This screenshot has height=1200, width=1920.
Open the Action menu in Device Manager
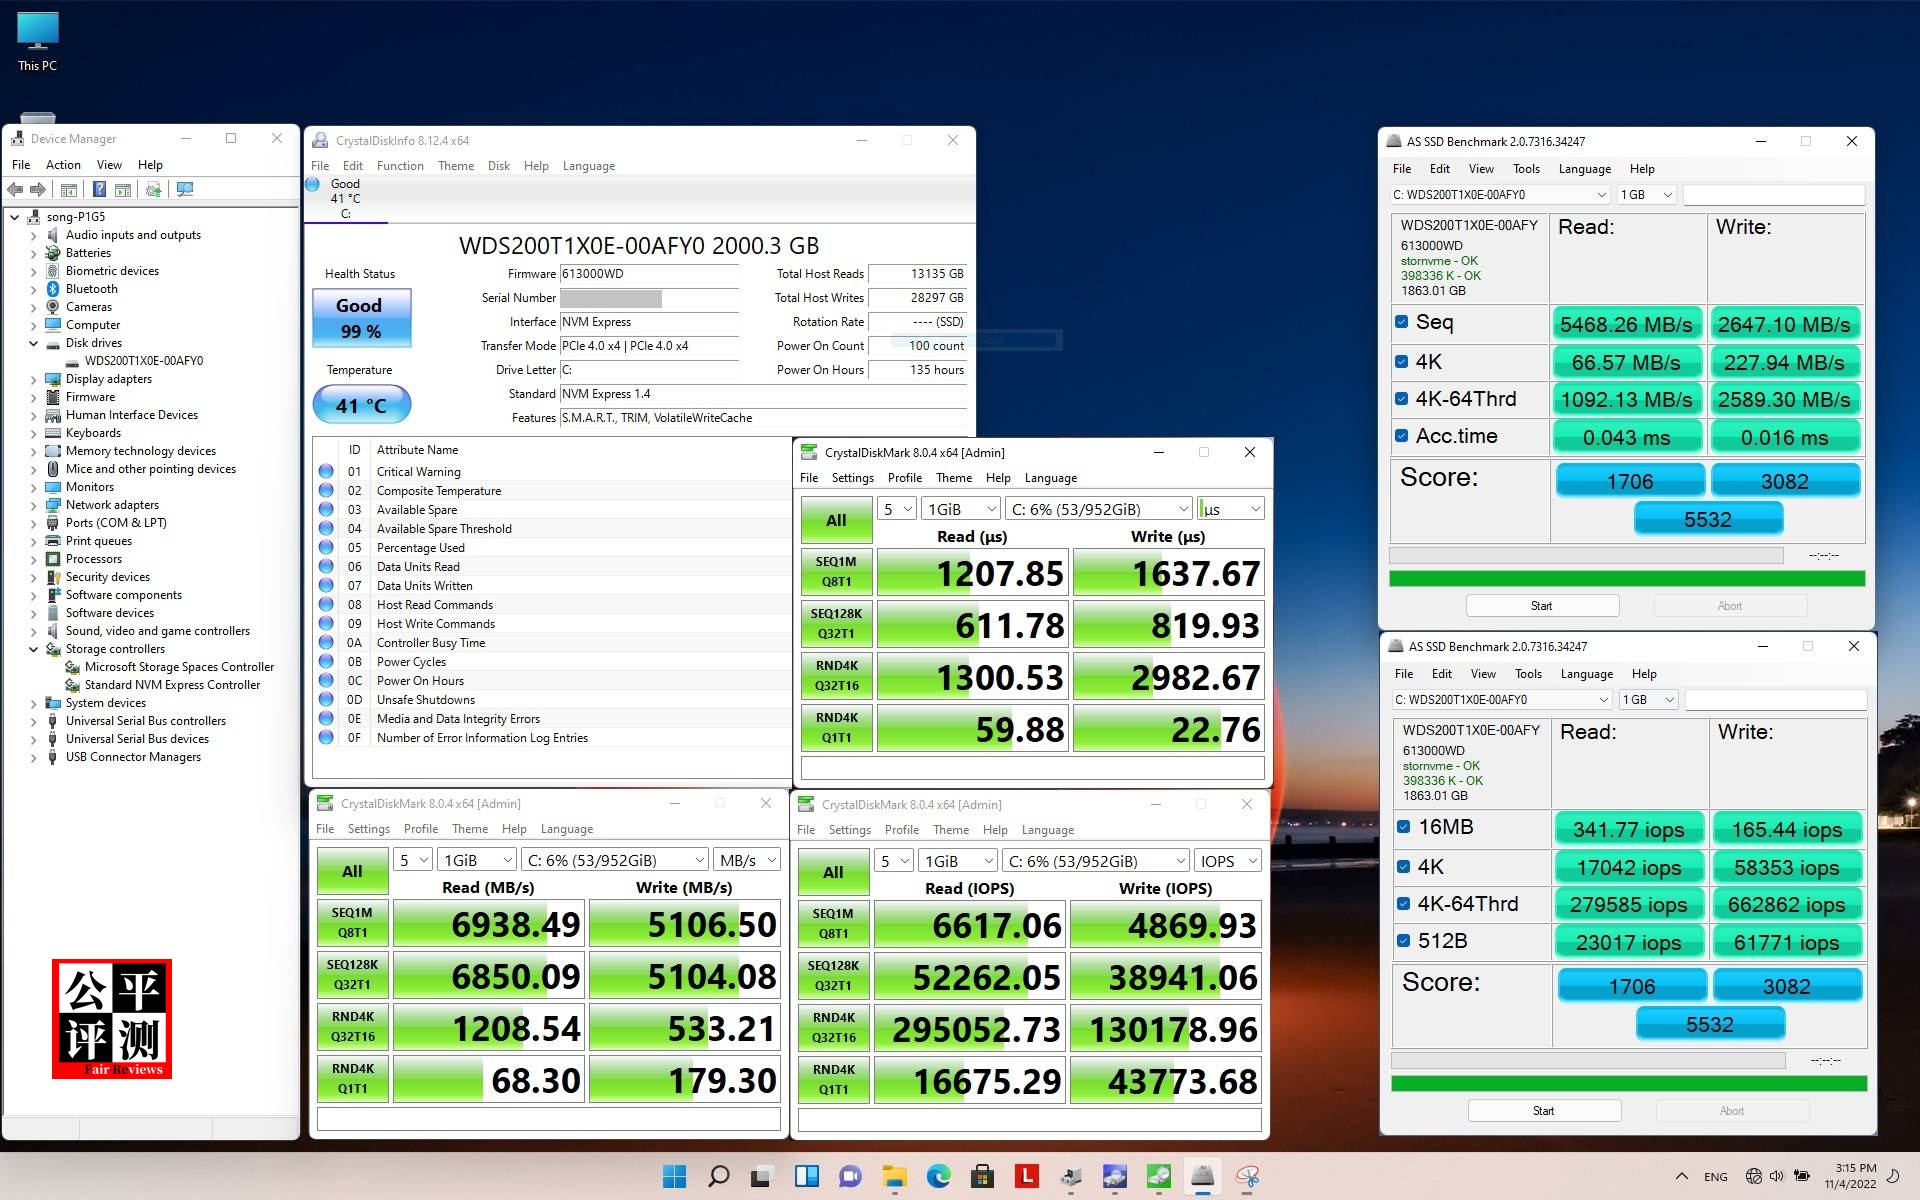(63, 165)
